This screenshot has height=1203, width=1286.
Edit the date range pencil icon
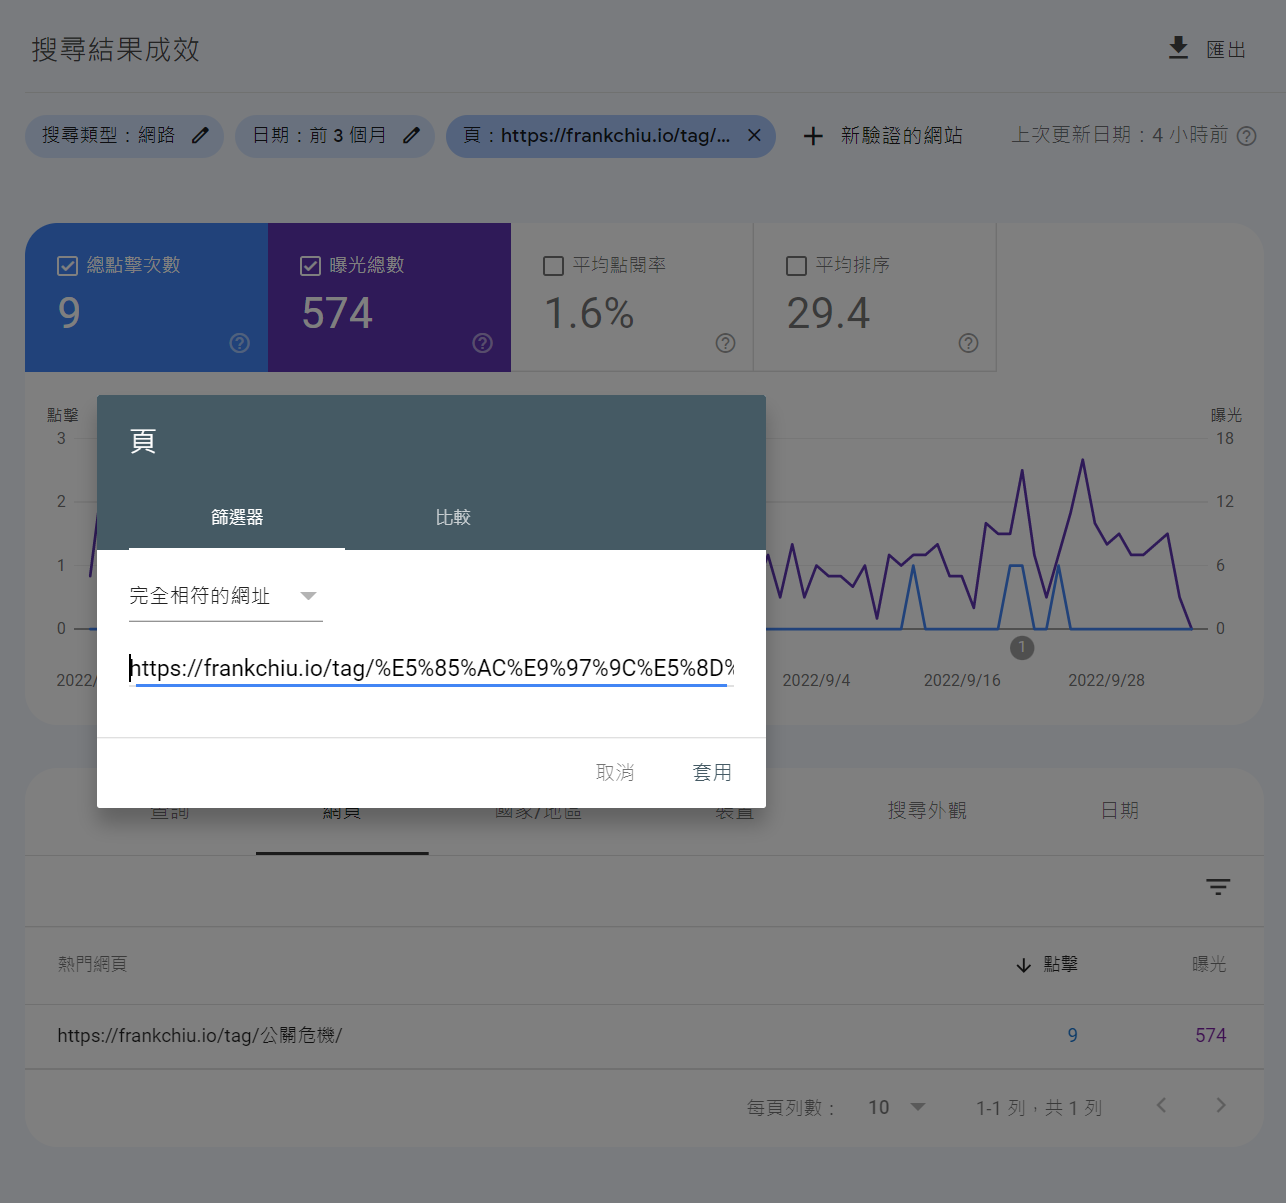click(411, 135)
